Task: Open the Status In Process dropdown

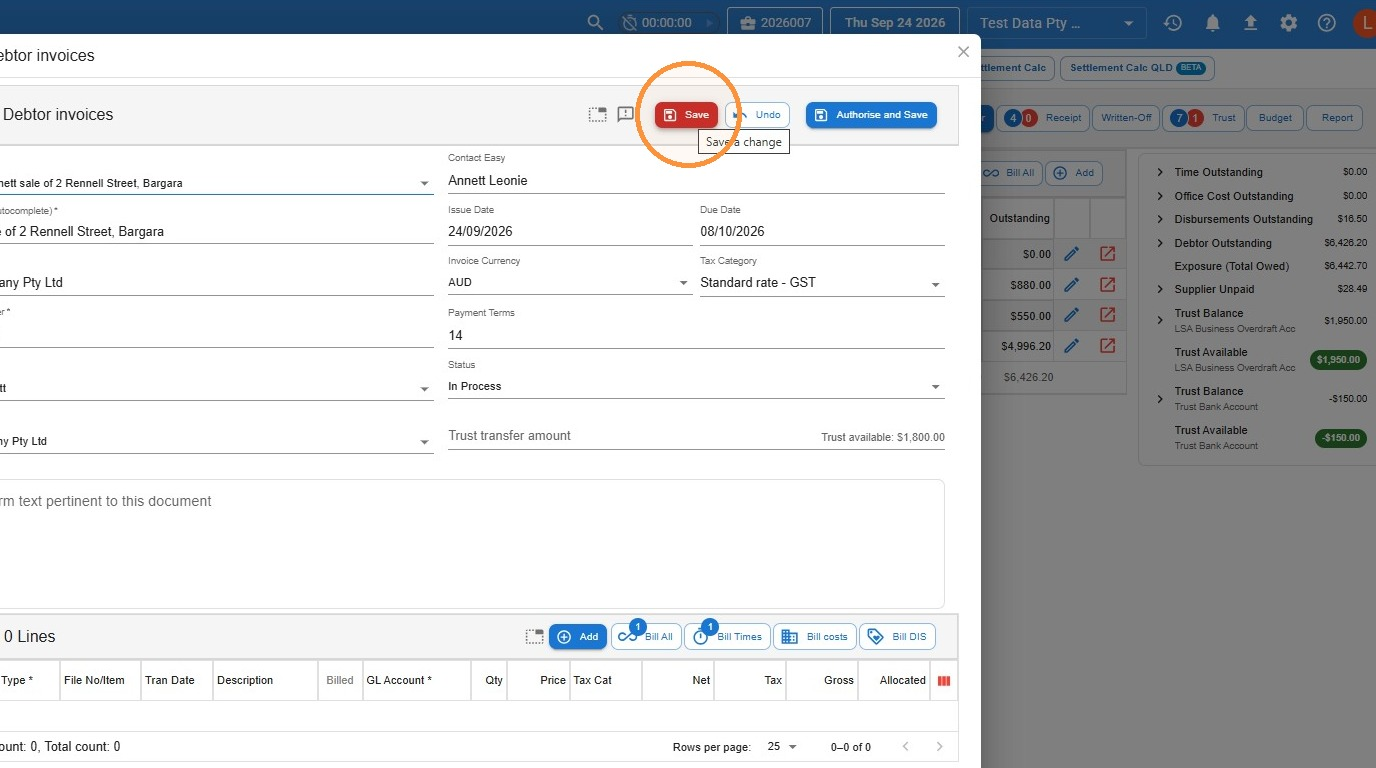Action: click(x=696, y=387)
